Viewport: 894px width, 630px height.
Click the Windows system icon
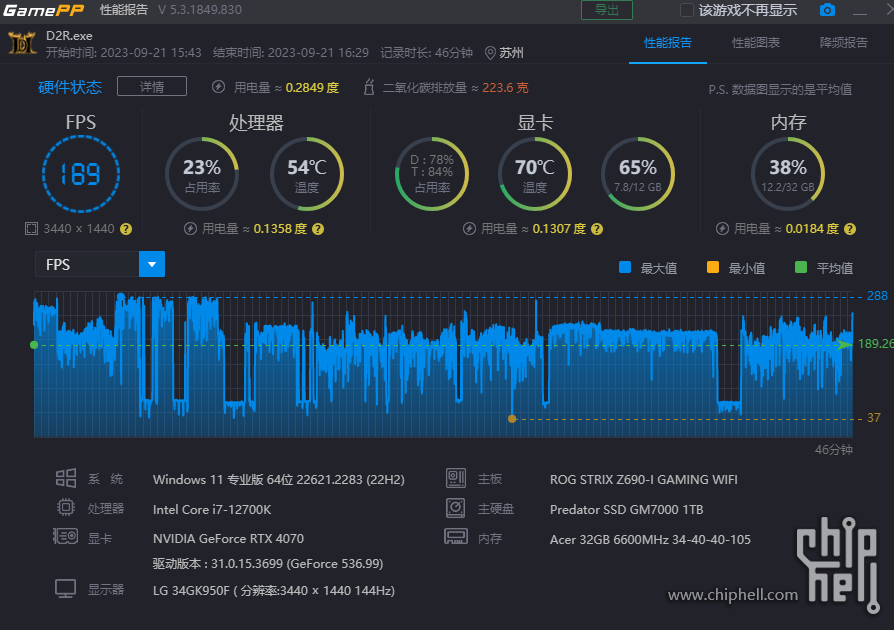[x=66, y=478]
